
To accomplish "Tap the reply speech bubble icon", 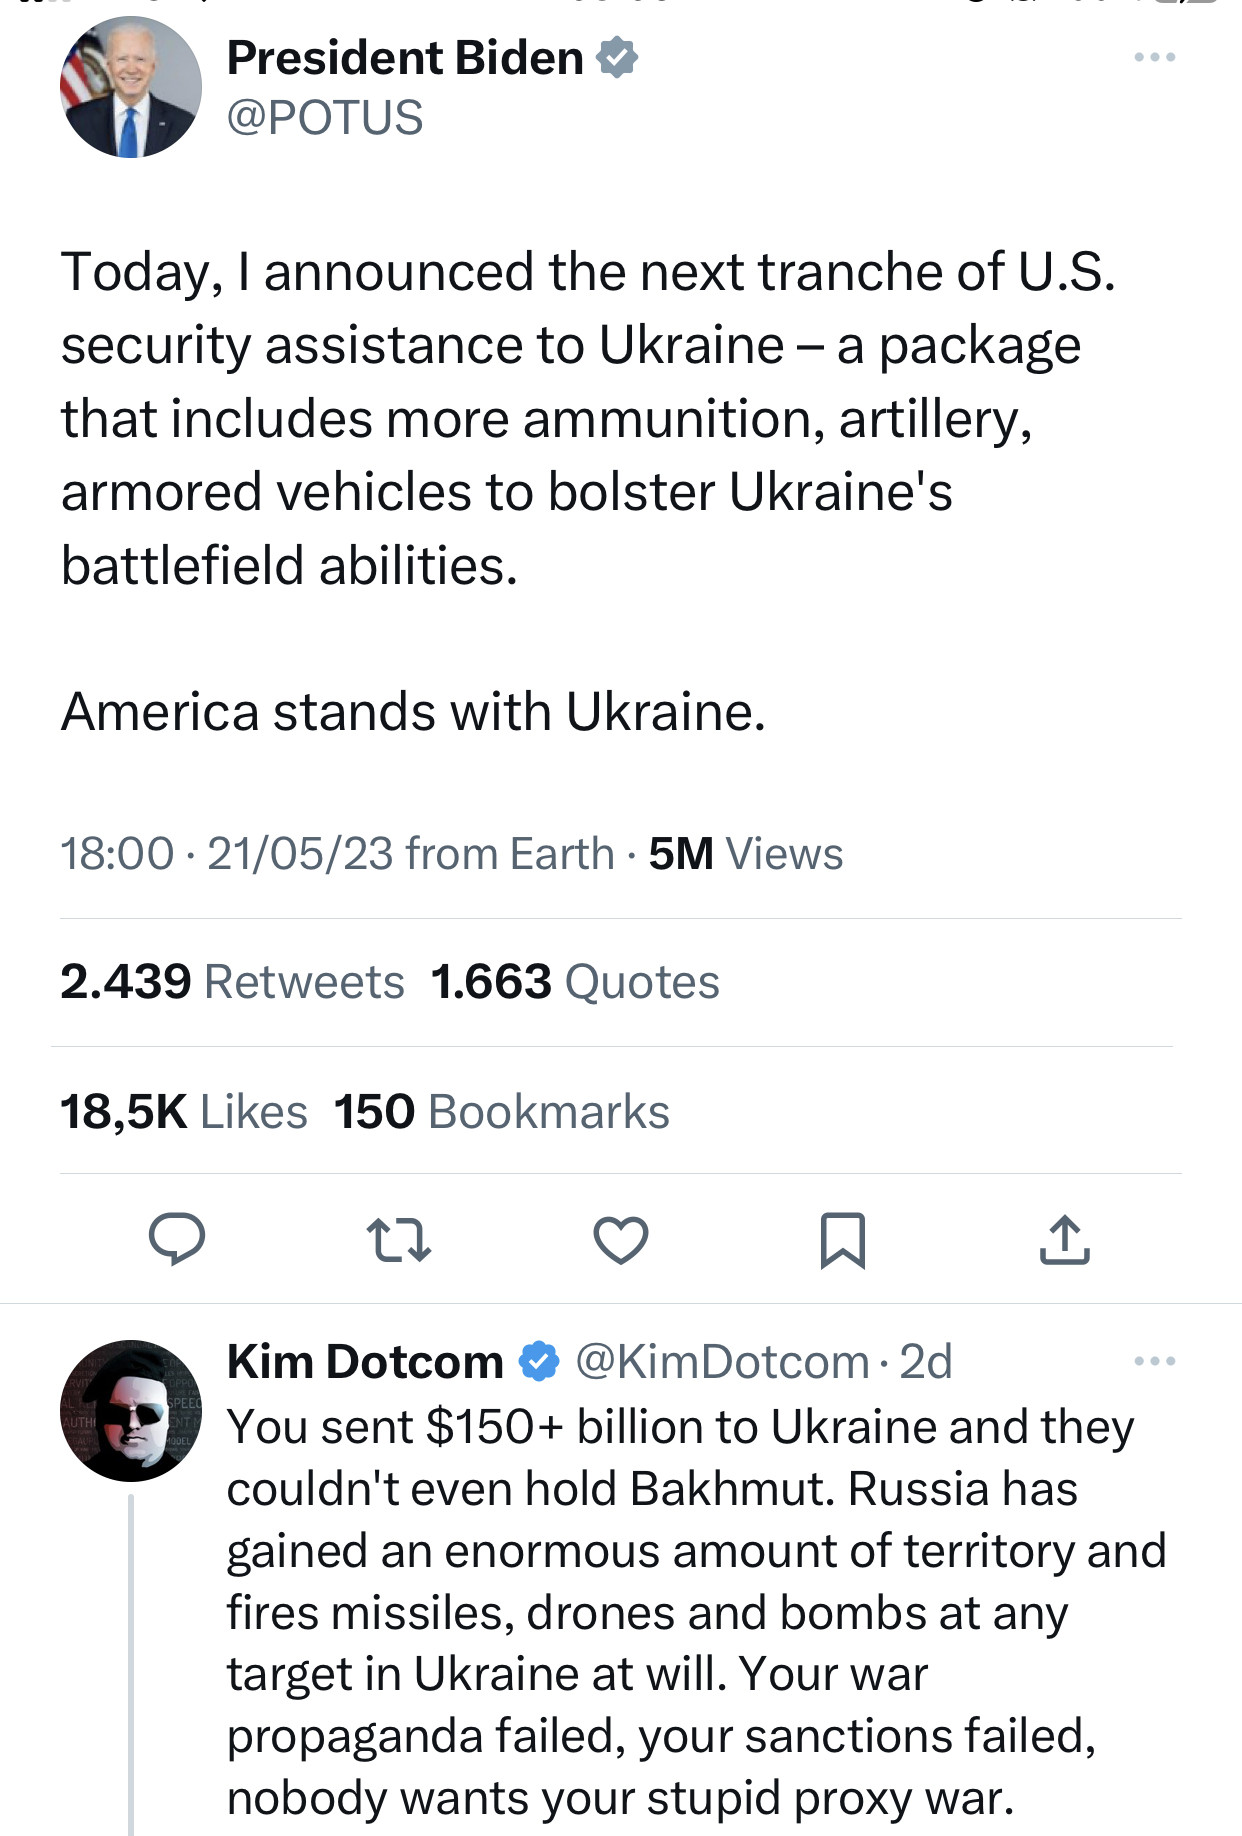I will pos(177,1240).
